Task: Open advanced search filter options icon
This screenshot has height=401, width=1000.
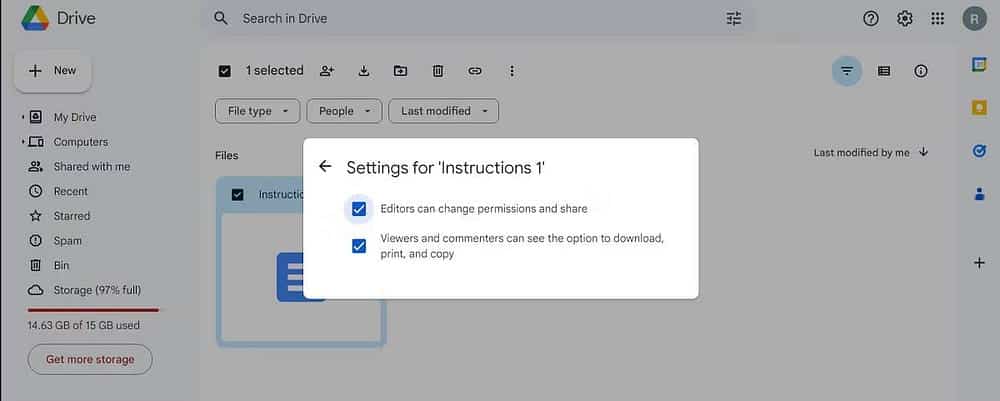Action: (734, 18)
